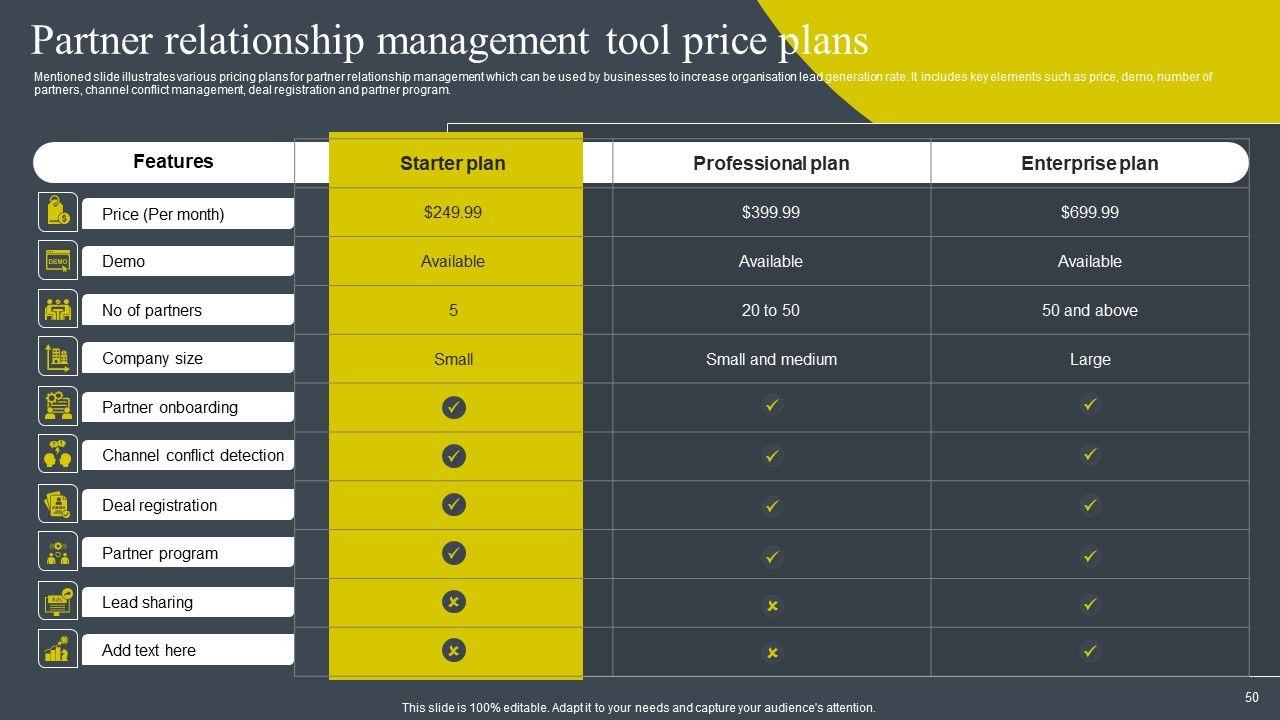Select the bar chart icon beside Add text here
The image size is (1280, 720).
pos(57,649)
